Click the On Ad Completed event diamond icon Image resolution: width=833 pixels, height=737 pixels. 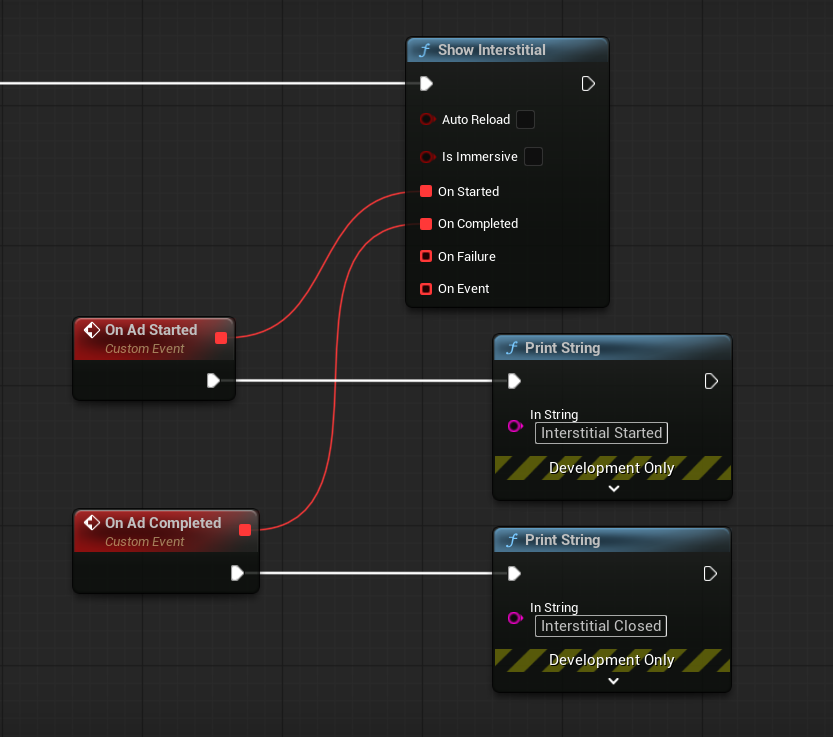pyautogui.click(x=91, y=523)
